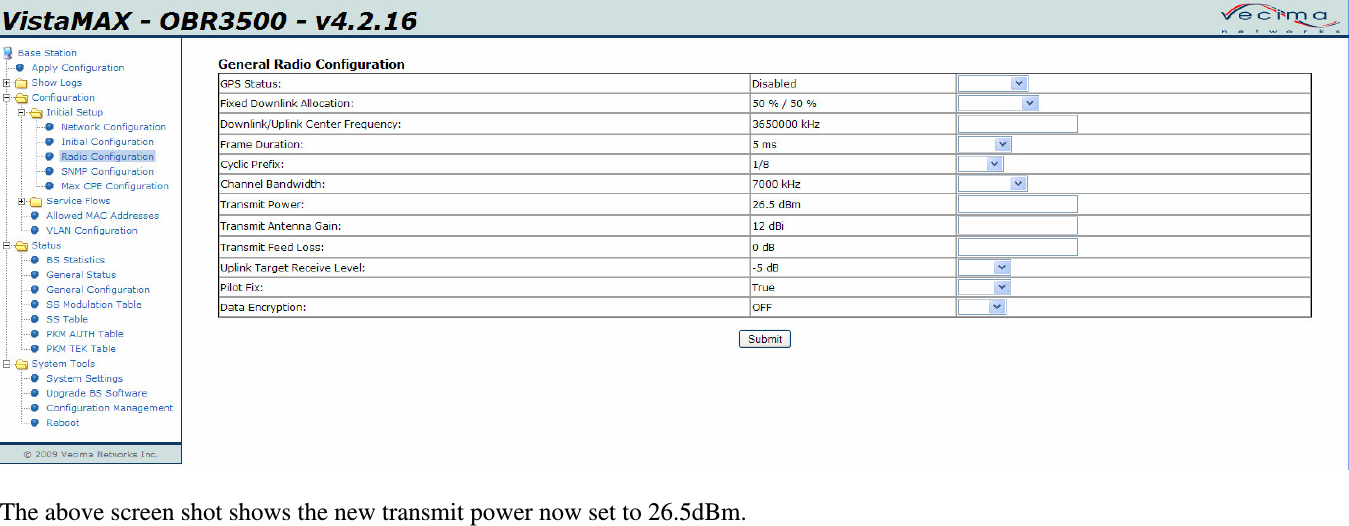The height and width of the screenshot is (526, 1349).
Task: Go to Allowed MAC Addresses
Action: 102,216
